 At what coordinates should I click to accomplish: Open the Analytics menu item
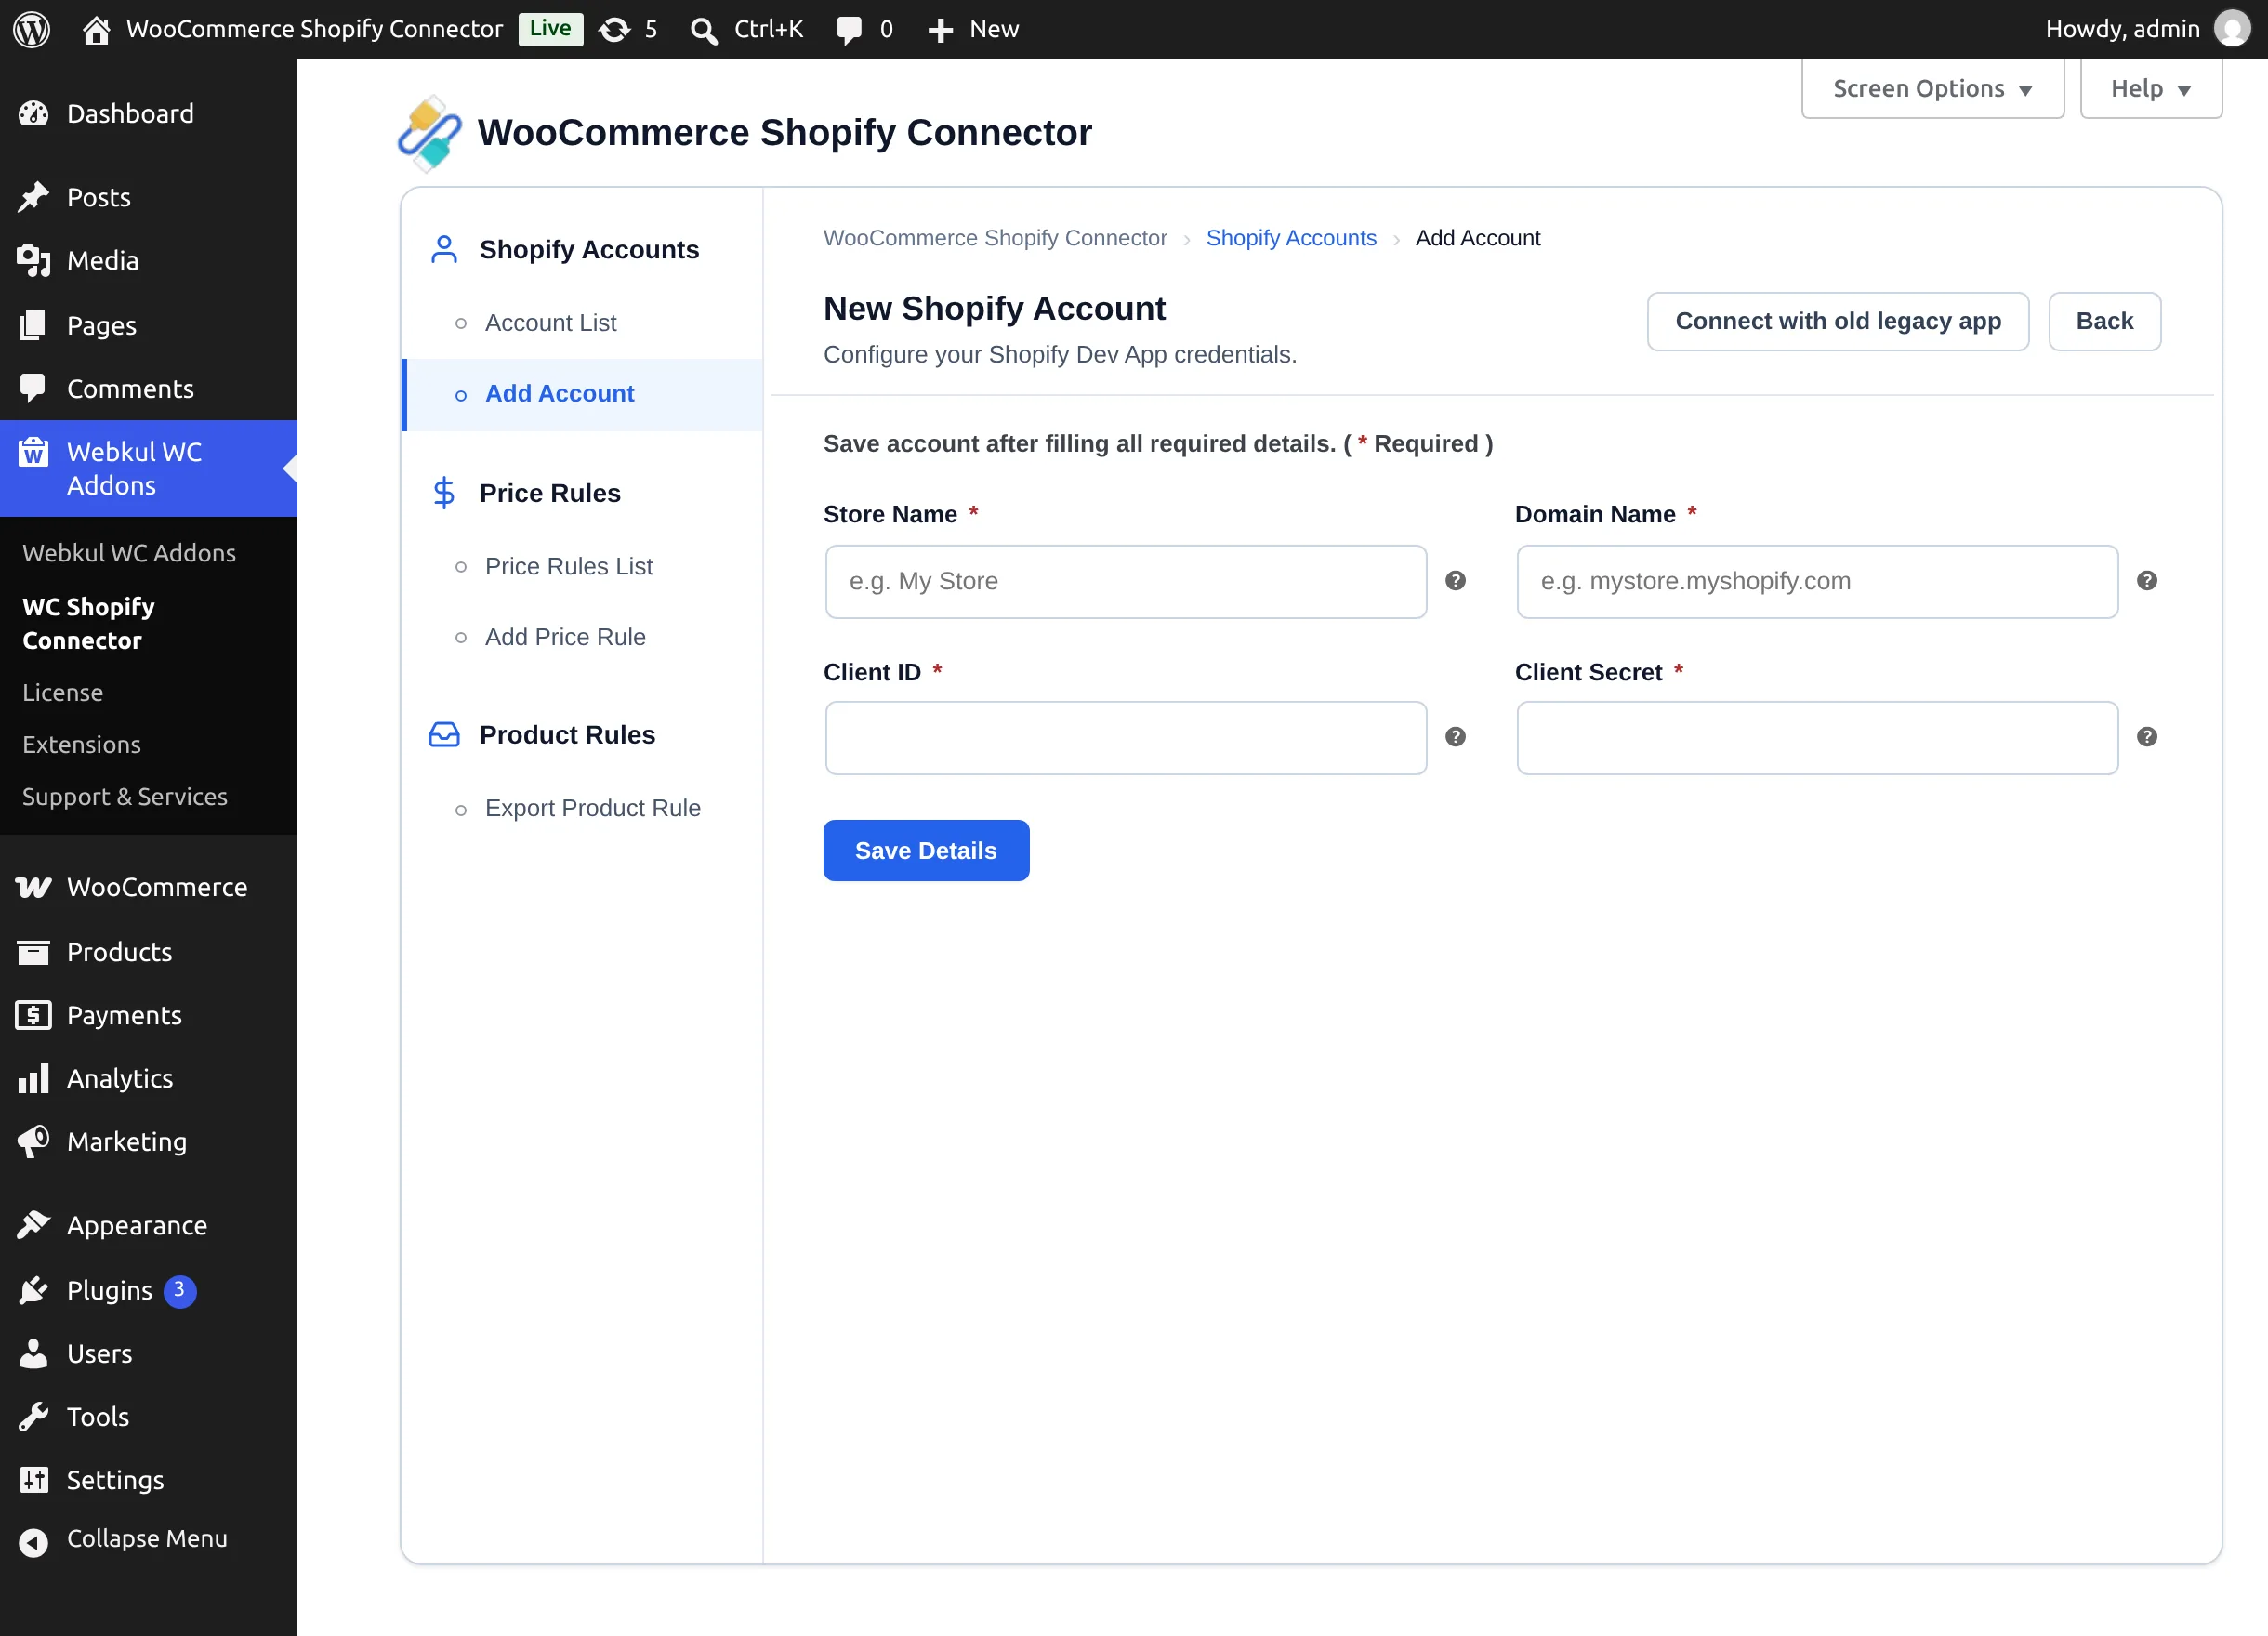point(148,1079)
